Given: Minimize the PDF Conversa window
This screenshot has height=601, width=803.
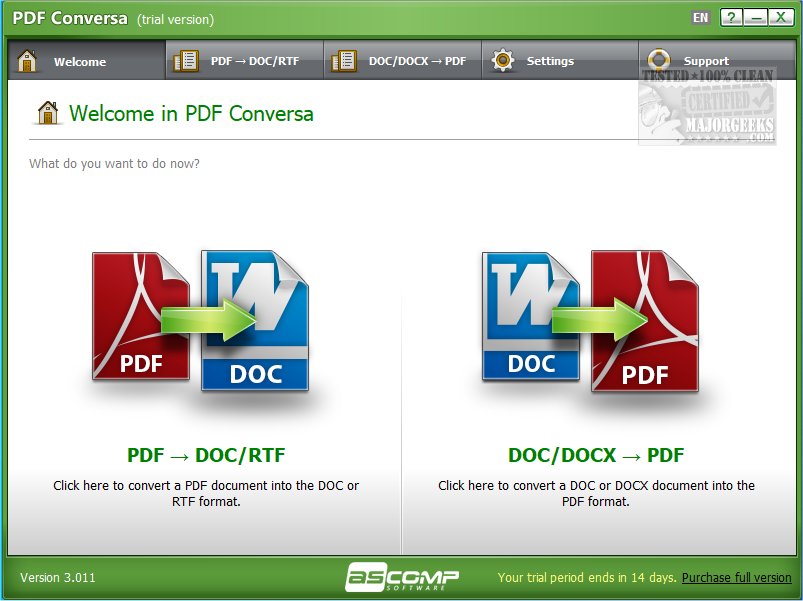Looking at the screenshot, I should pos(756,18).
